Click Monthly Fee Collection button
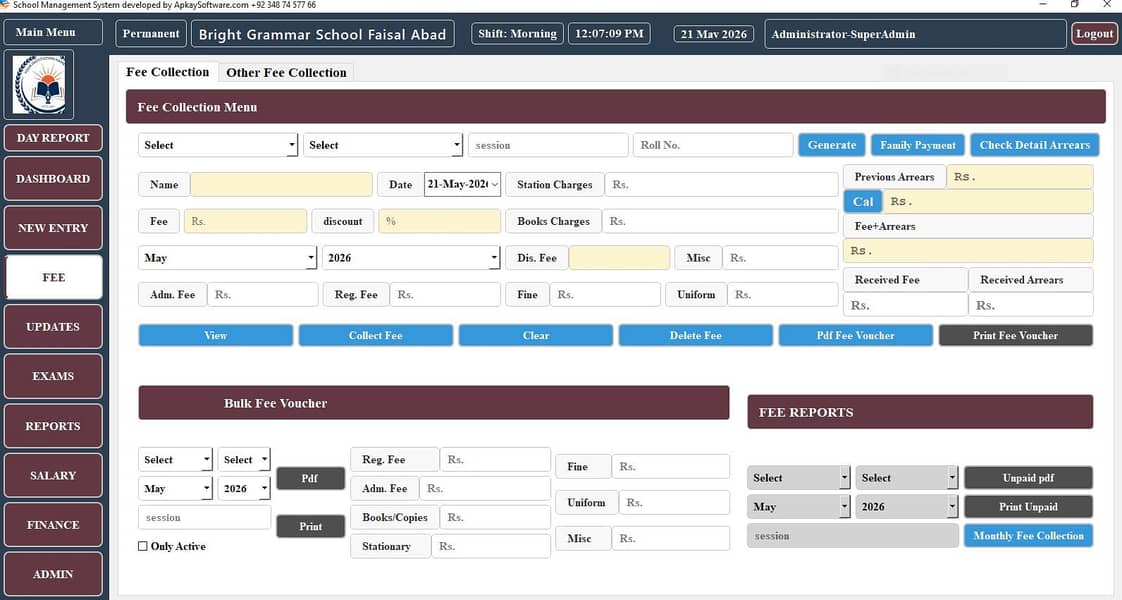 click(1028, 536)
